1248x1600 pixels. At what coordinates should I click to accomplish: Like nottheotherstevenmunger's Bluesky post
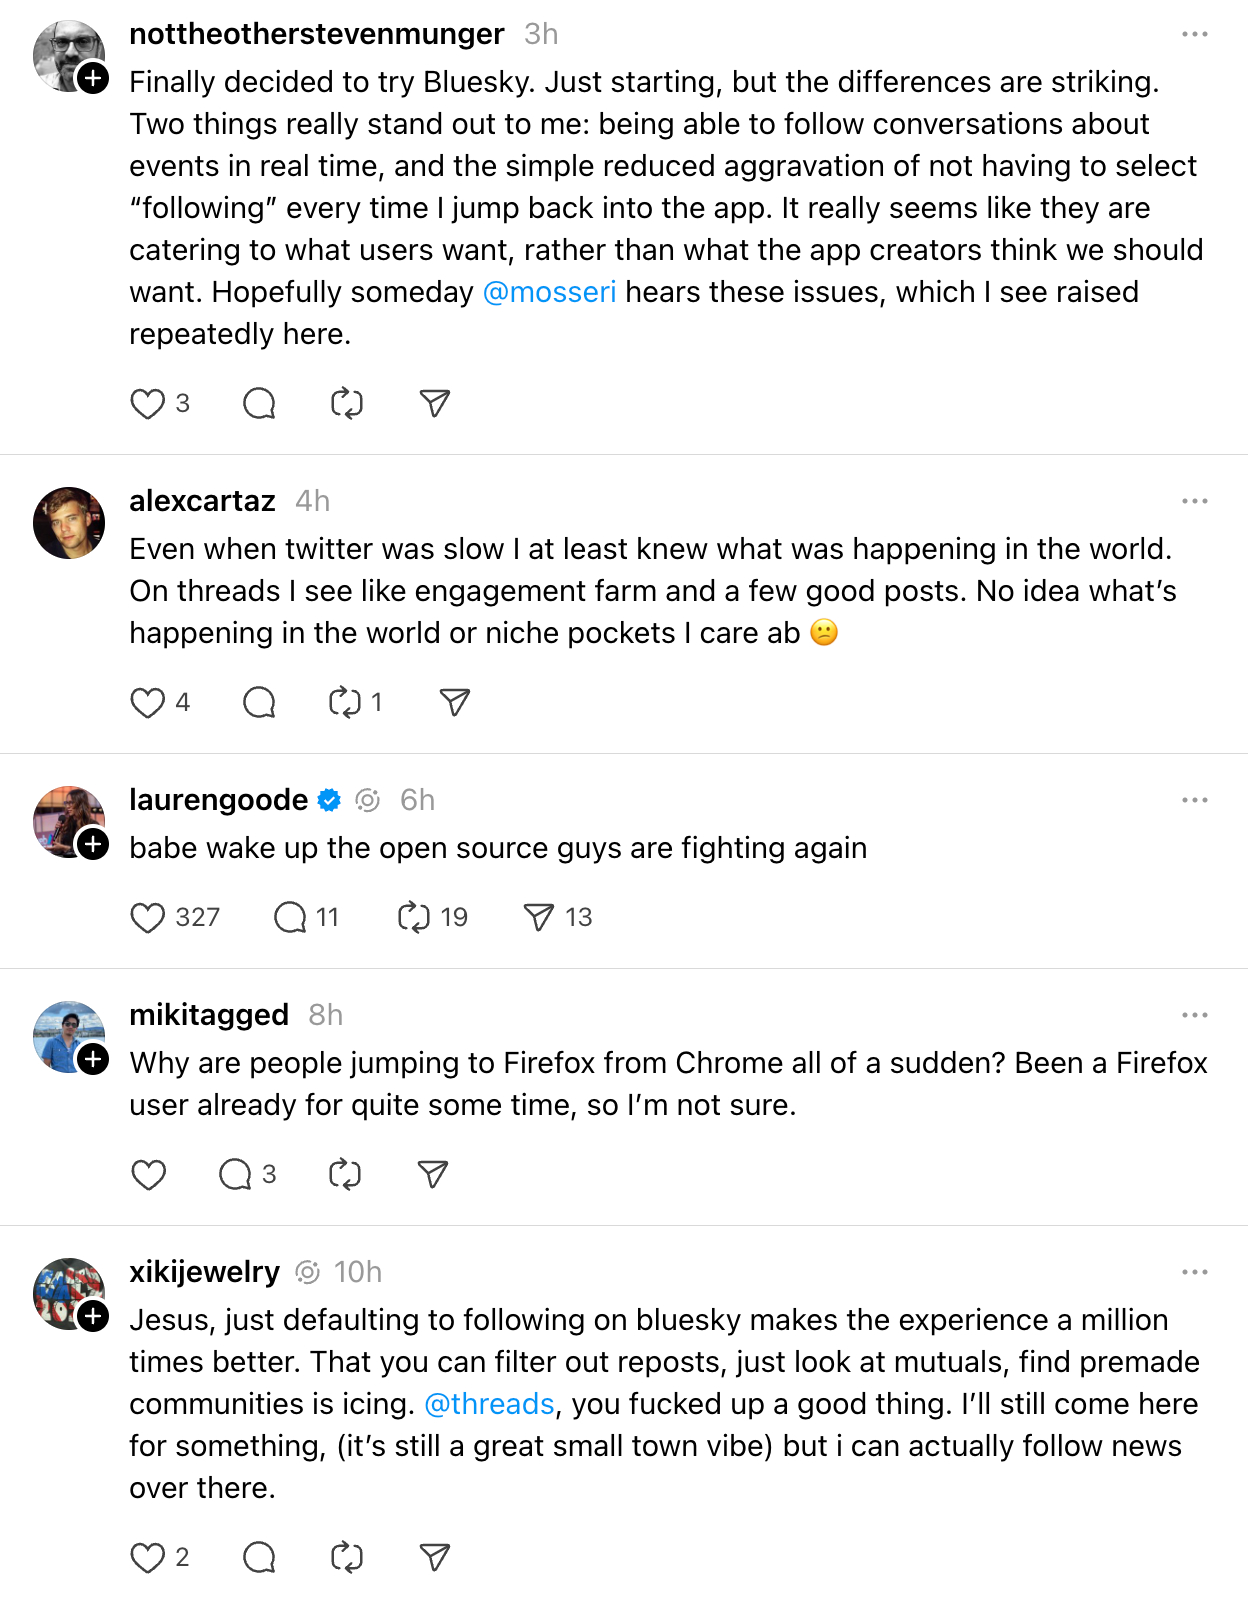(148, 404)
